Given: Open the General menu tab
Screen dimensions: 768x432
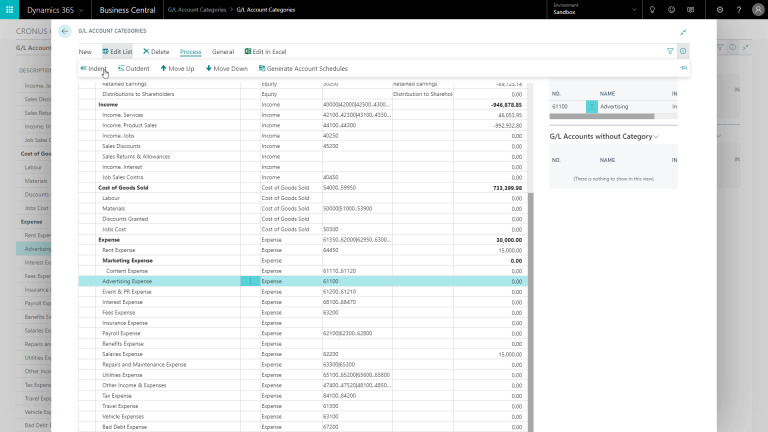Looking at the screenshot, I should tap(223, 51).
